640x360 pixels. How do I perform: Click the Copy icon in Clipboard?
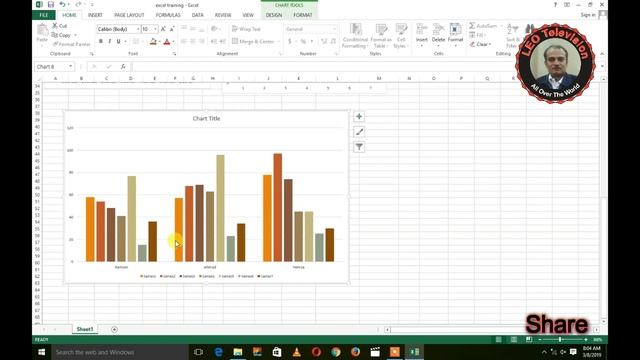55,35
